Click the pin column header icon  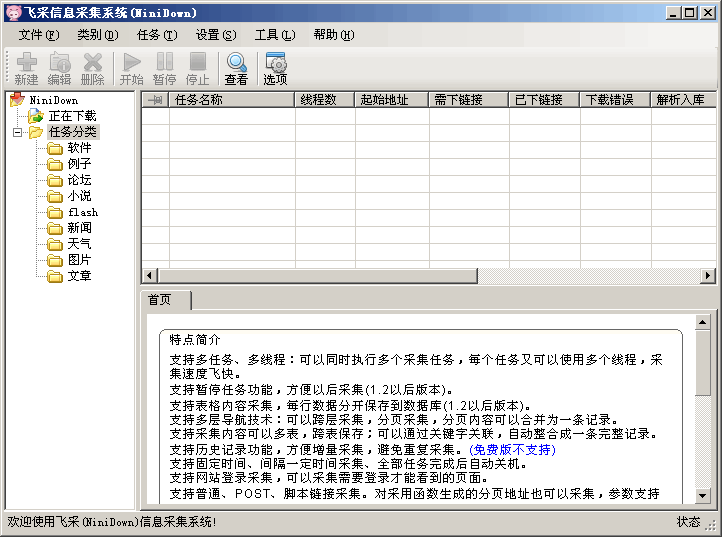click(155, 99)
